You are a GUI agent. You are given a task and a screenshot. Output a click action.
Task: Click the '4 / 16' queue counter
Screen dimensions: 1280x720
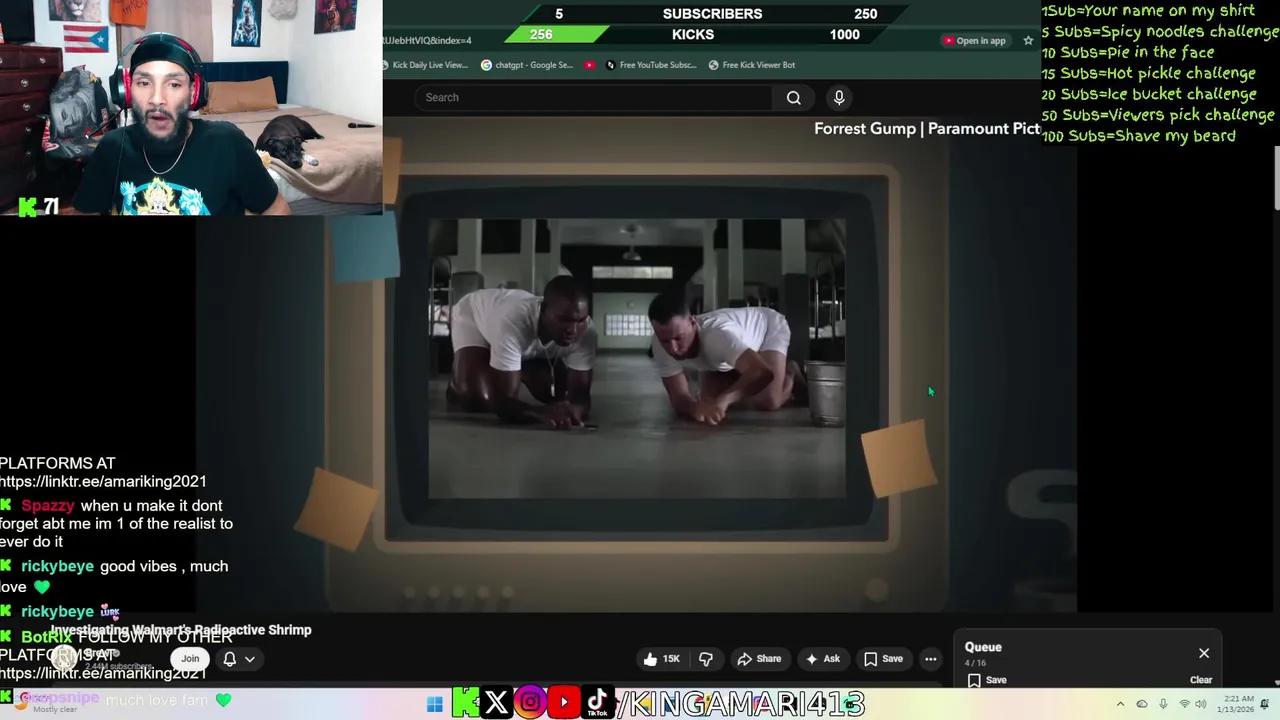pyautogui.click(x=975, y=663)
